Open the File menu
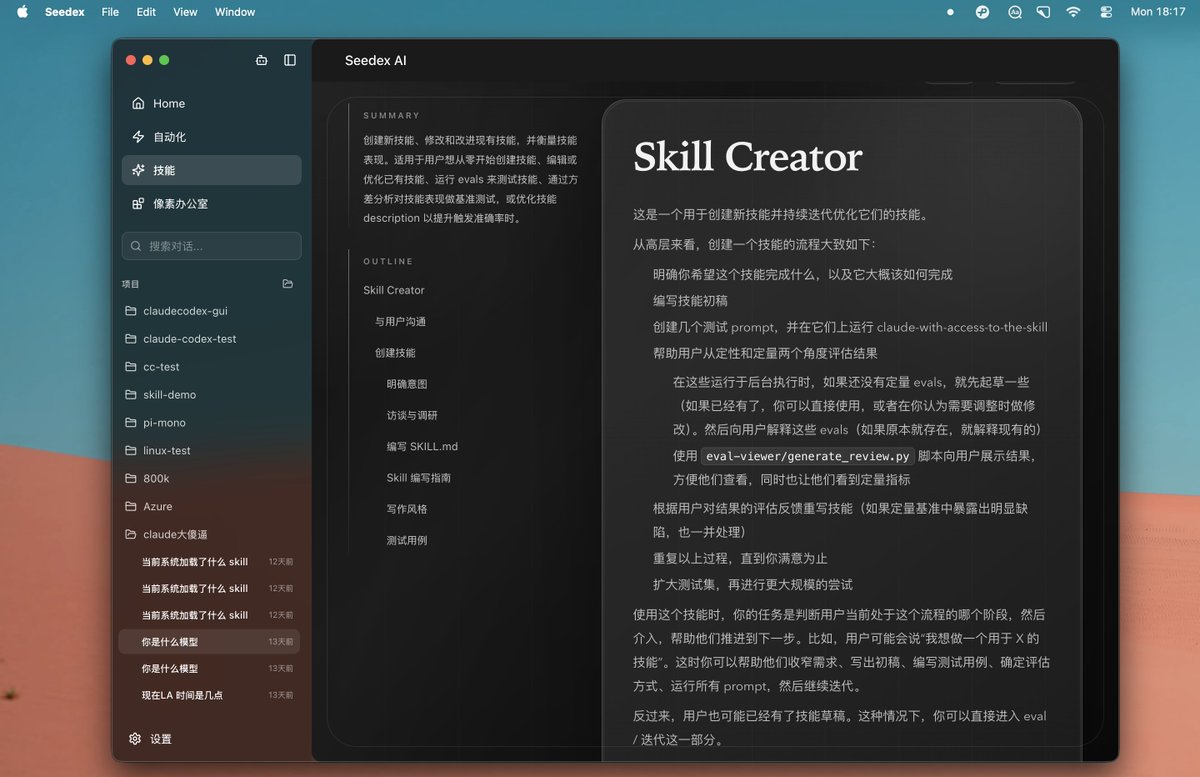Viewport: 1200px width, 777px height. pyautogui.click(x=110, y=12)
